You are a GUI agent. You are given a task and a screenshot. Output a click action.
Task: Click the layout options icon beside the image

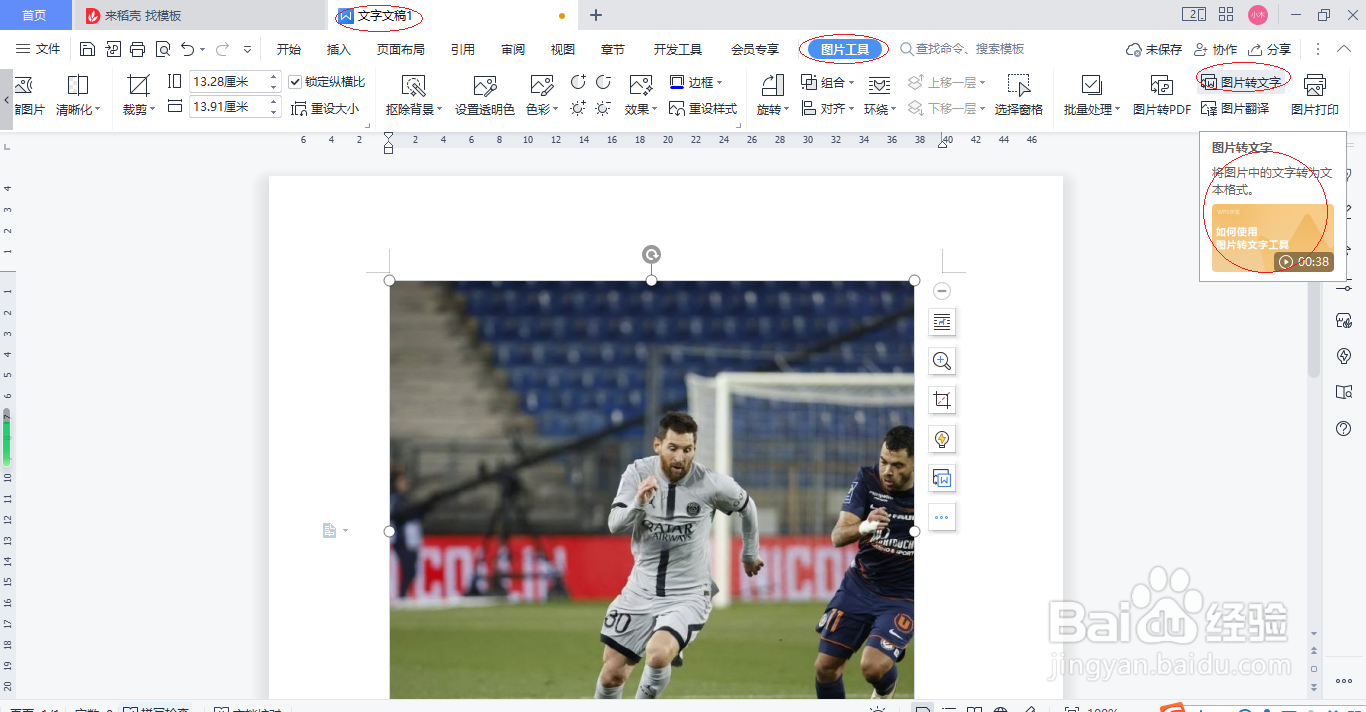pos(942,321)
